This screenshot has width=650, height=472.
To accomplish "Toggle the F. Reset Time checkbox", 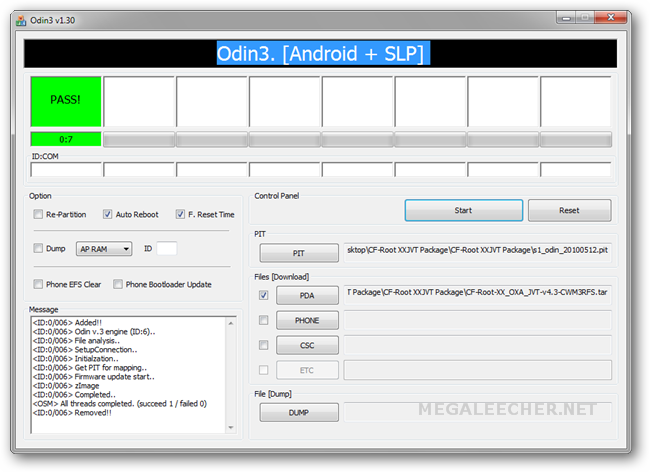I will coord(180,214).
